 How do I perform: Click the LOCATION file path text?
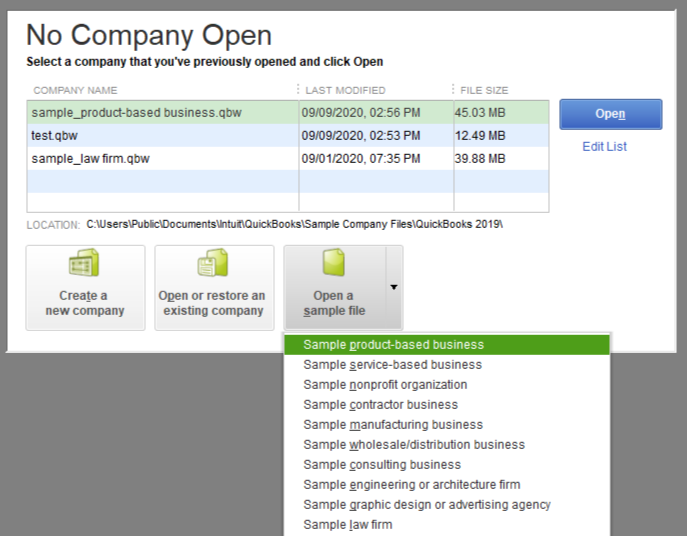pyautogui.click(x=294, y=224)
